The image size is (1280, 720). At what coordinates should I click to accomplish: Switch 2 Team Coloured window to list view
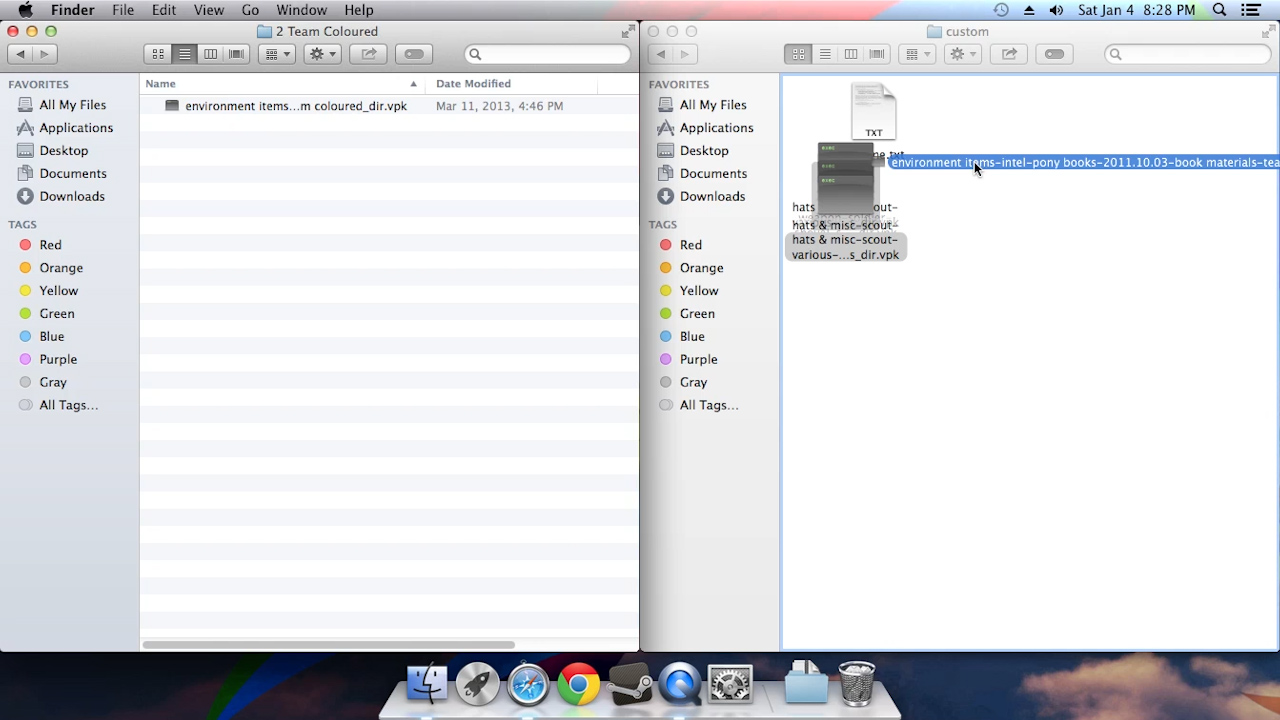[184, 54]
